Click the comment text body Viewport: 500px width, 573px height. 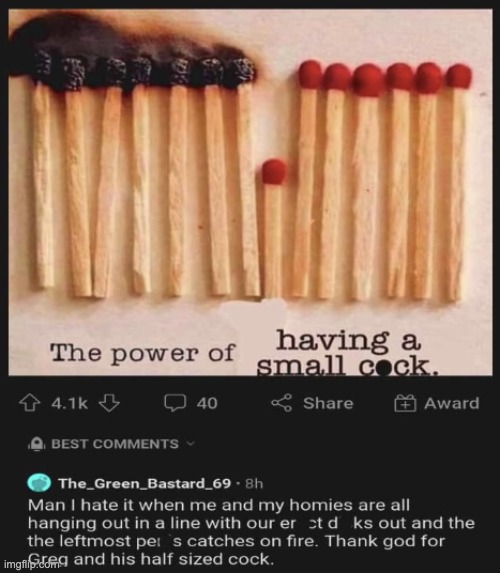click(x=251, y=532)
